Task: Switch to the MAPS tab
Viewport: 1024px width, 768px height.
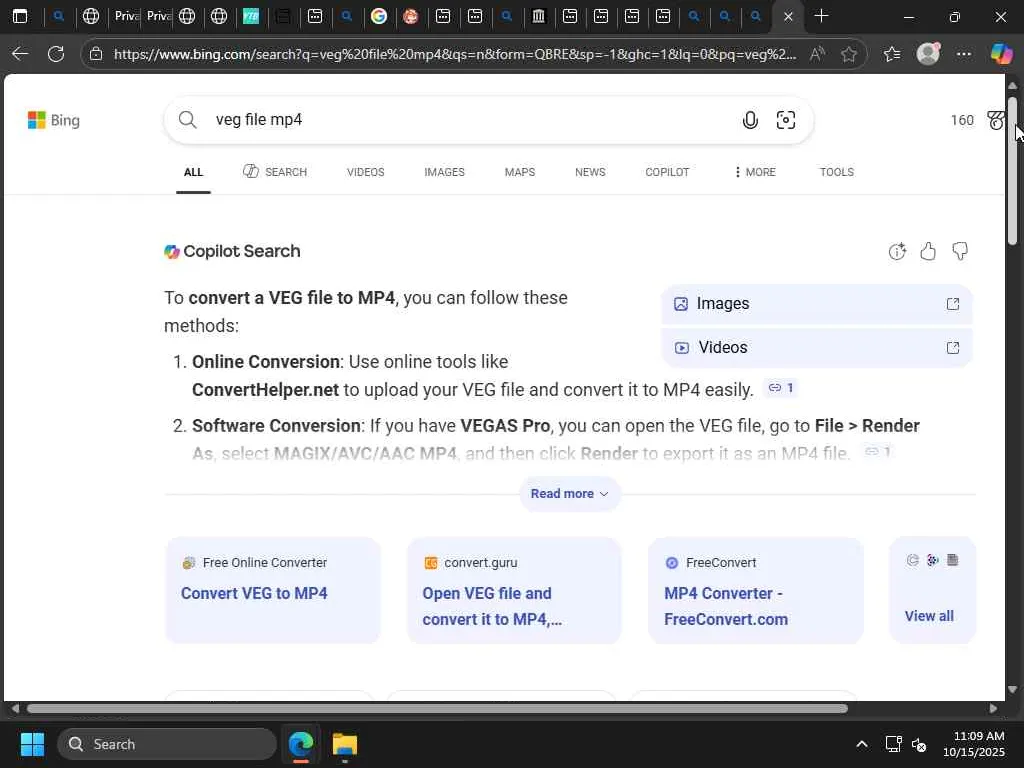Action: point(520,172)
